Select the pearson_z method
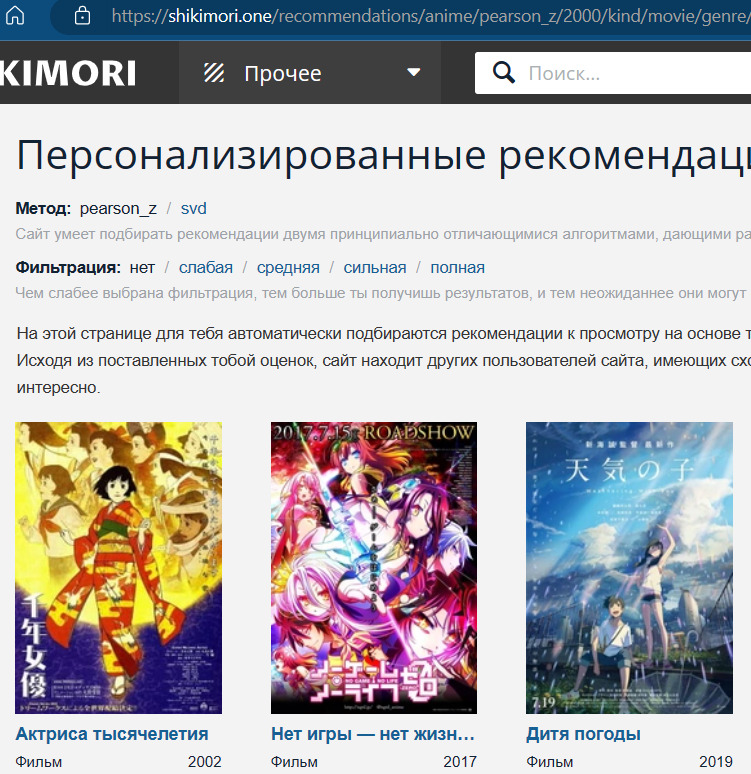 (x=118, y=208)
